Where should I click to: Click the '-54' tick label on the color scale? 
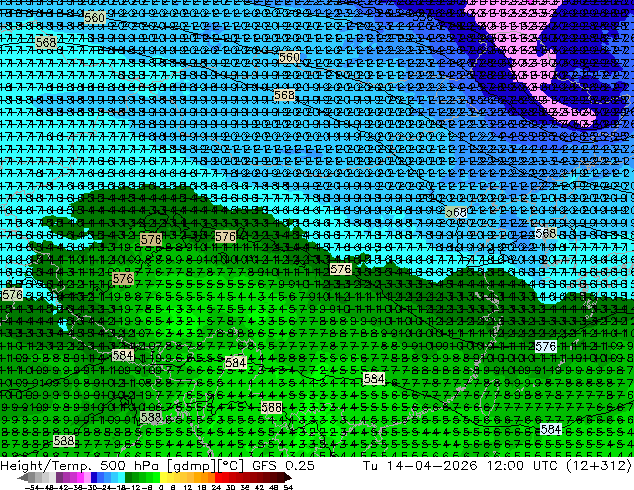[32, 487]
